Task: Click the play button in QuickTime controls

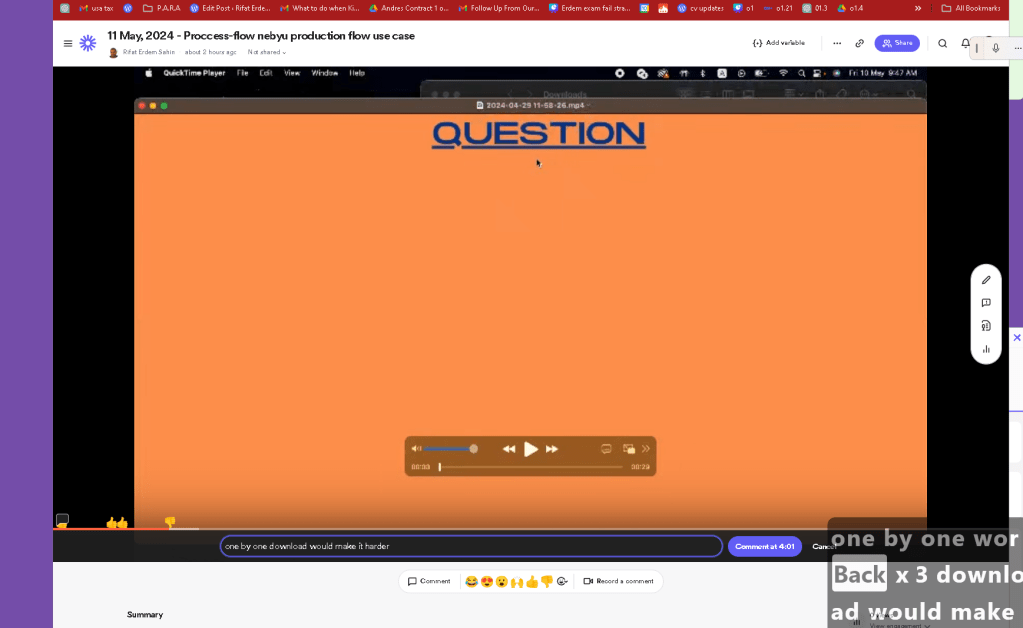Action: (530, 449)
